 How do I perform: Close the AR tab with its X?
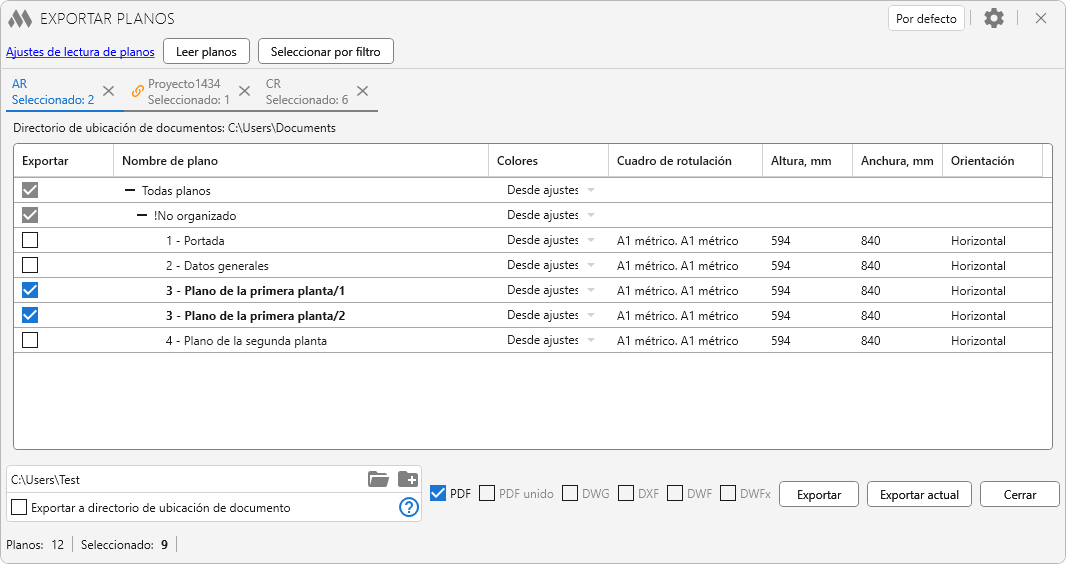click(109, 91)
